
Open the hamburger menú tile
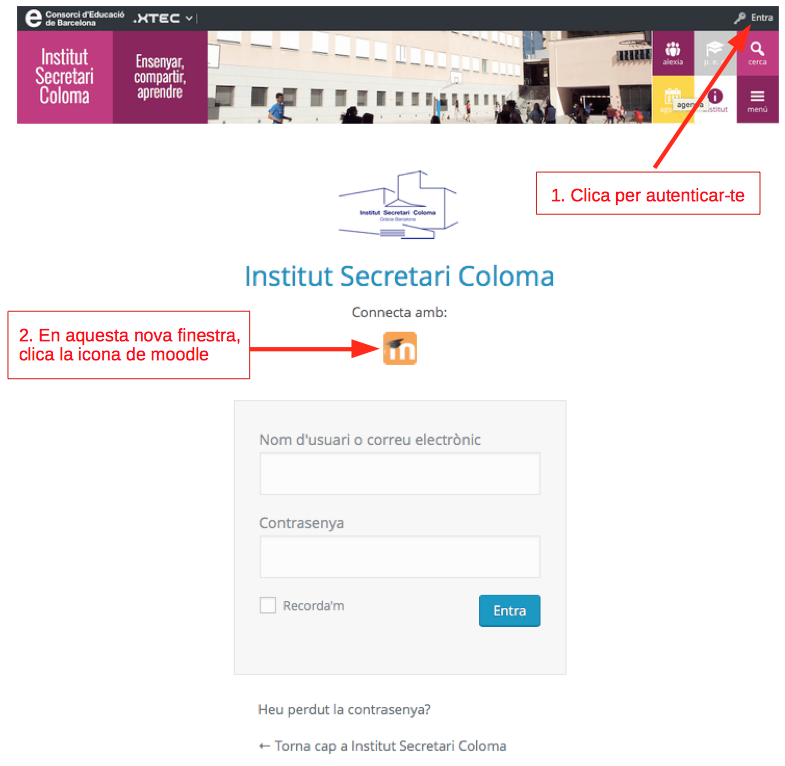click(757, 99)
